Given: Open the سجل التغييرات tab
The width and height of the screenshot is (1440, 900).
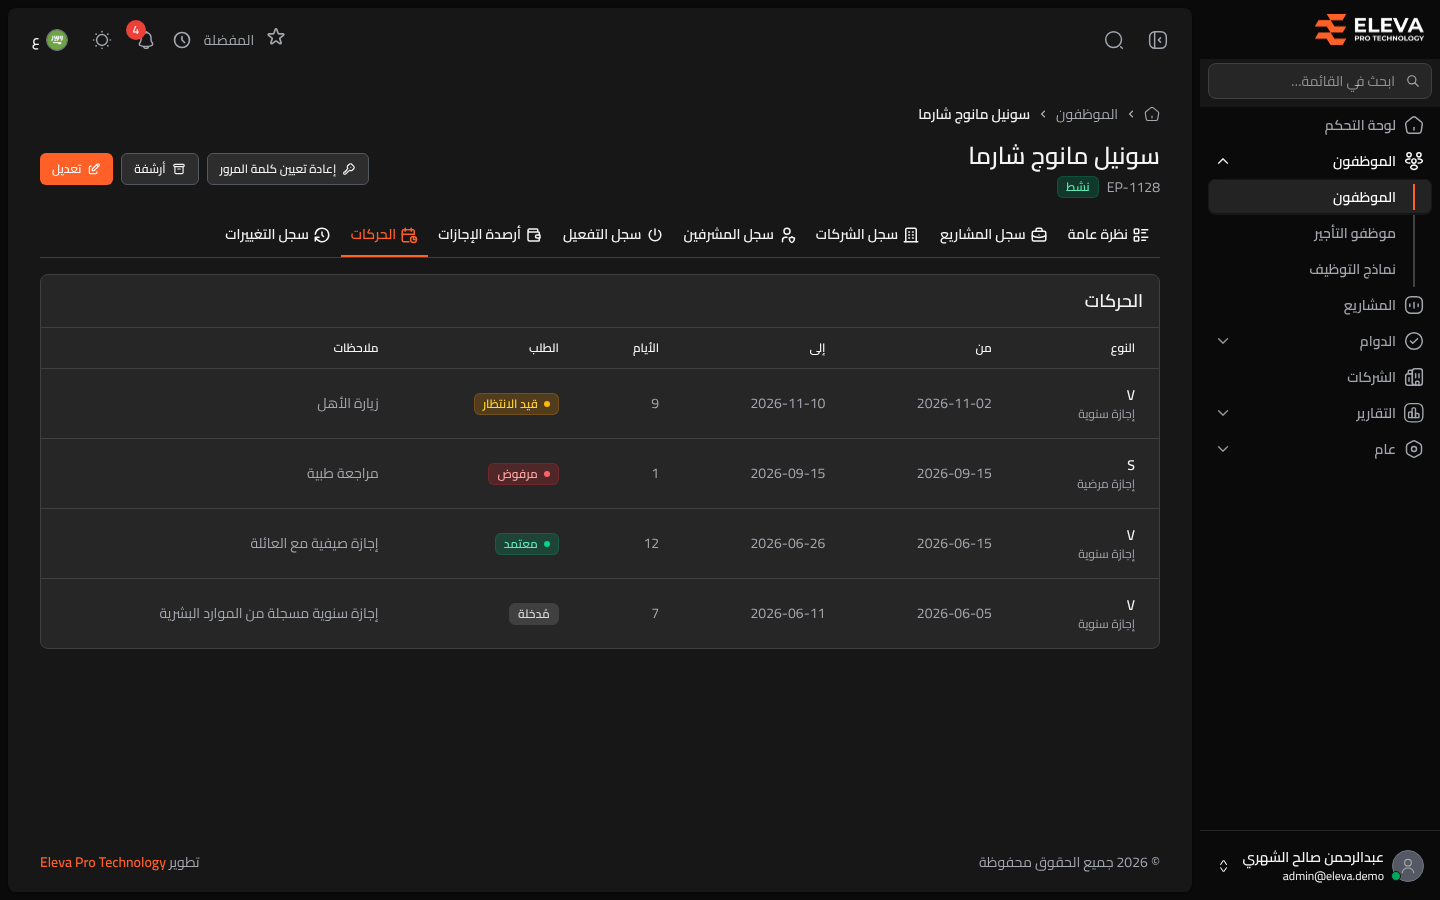Looking at the screenshot, I should coord(277,234).
